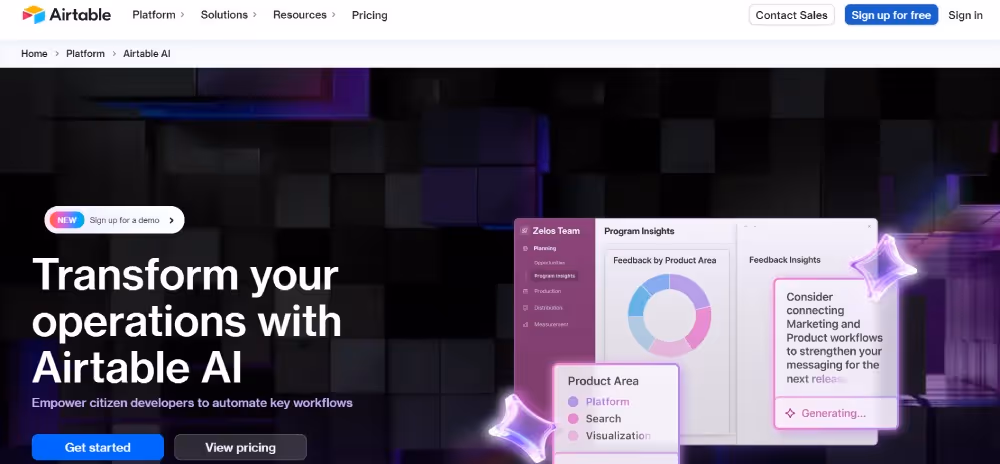This screenshot has width=1000, height=464.
Task: Click the Zelos Team title
Action: (x=556, y=231)
